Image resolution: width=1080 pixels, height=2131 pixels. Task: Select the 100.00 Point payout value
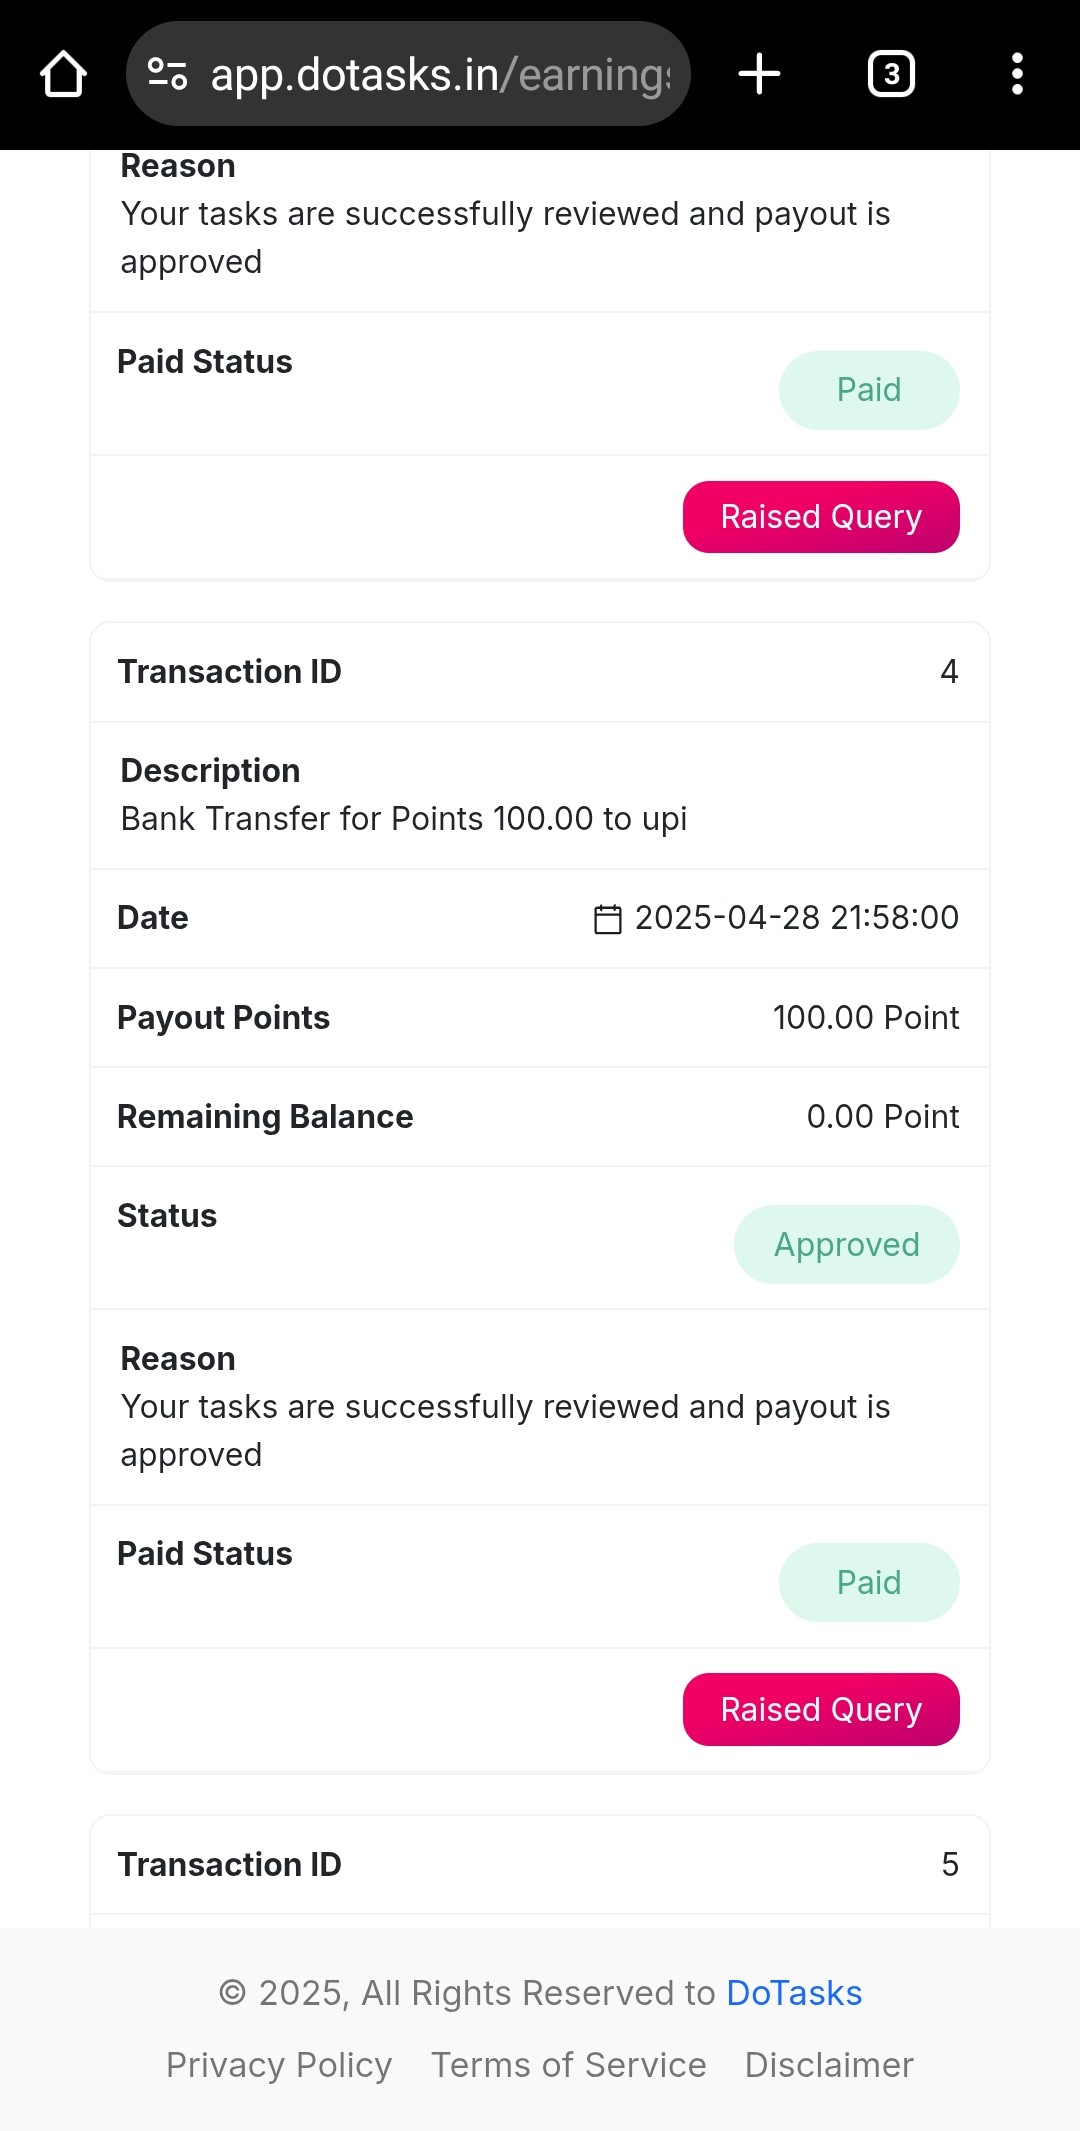866,1018
